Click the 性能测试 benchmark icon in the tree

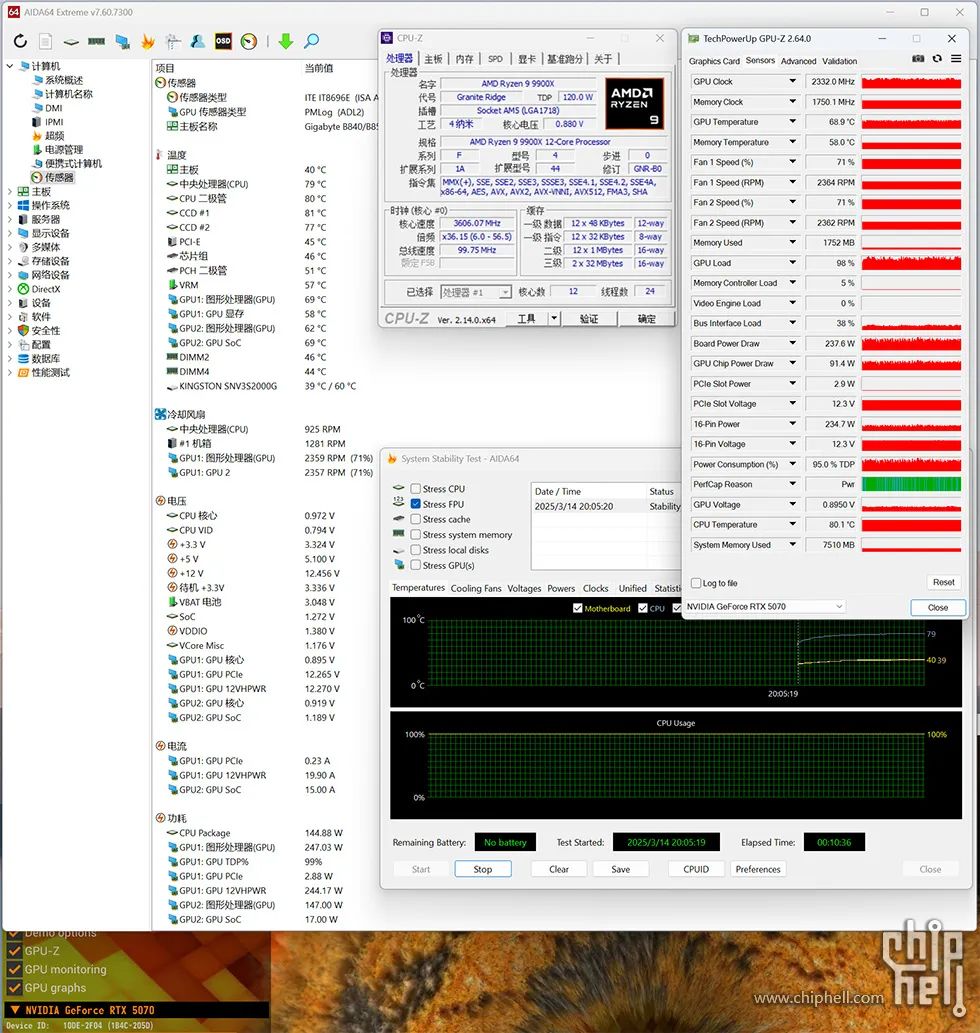(24, 372)
